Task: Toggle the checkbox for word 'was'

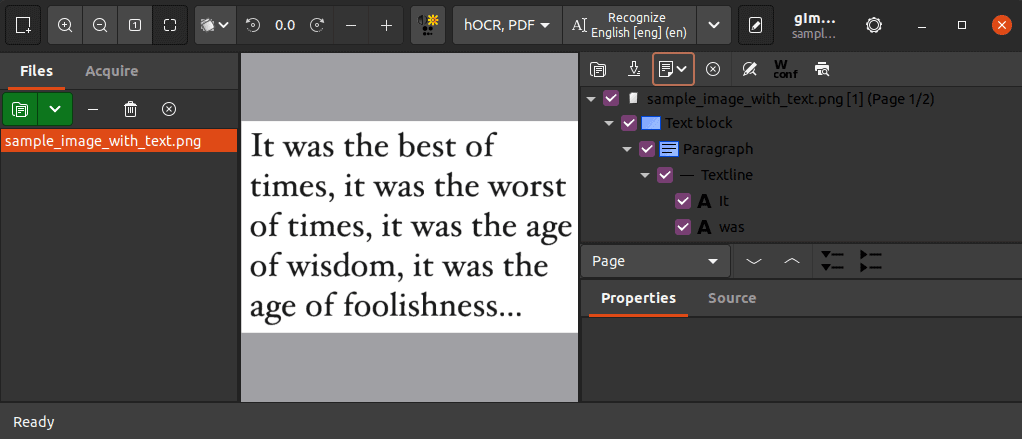Action: pyautogui.click(x=683, y=227)
